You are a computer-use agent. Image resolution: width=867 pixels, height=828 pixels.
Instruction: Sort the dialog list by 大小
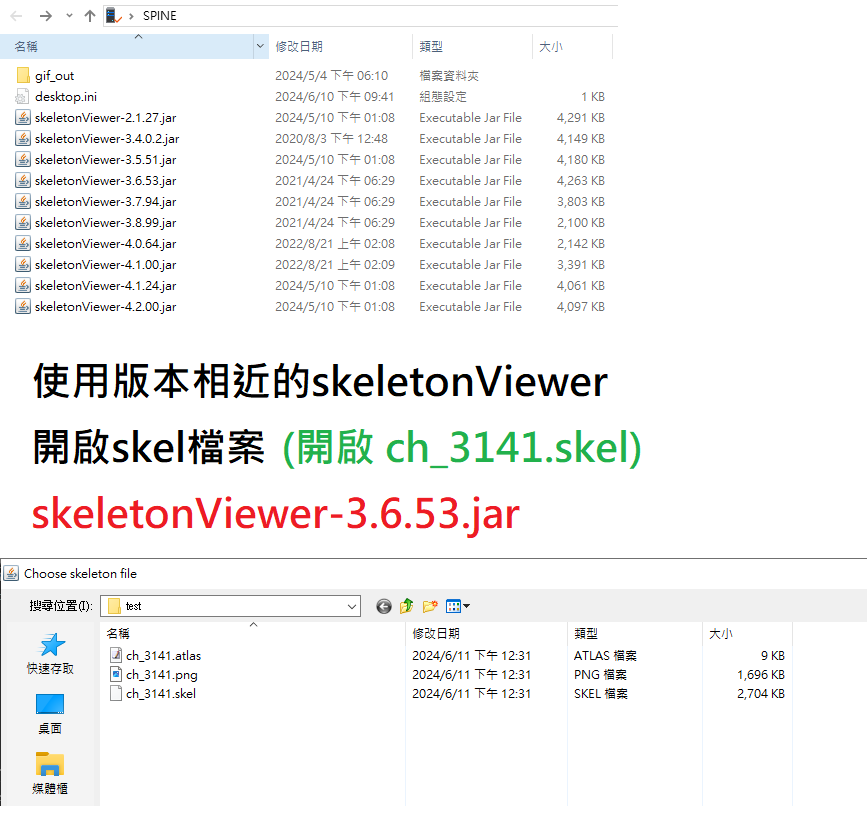click(747, 633)
